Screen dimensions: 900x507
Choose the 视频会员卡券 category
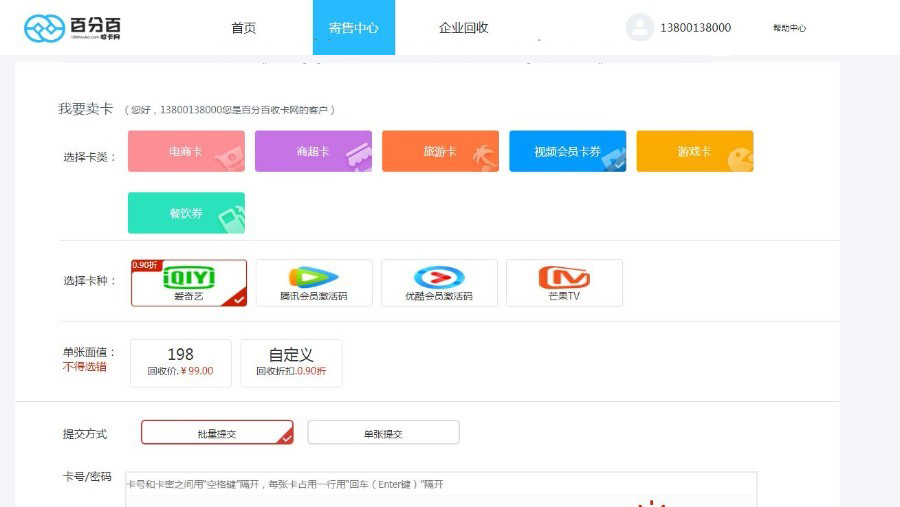point(568,151)
